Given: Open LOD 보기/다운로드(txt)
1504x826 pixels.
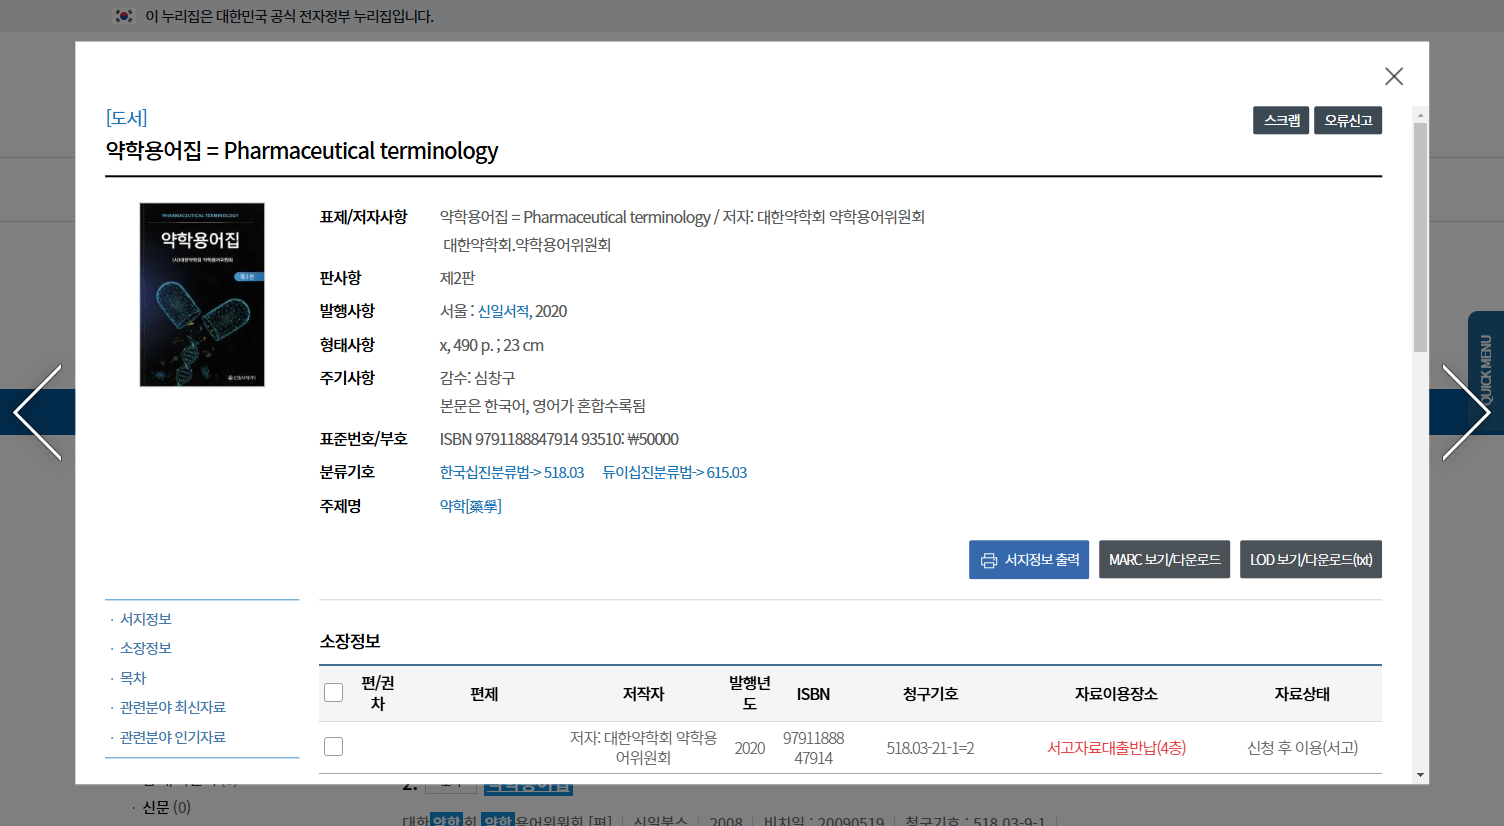Looking at the screenshot, I should [x=1310, y=560].
